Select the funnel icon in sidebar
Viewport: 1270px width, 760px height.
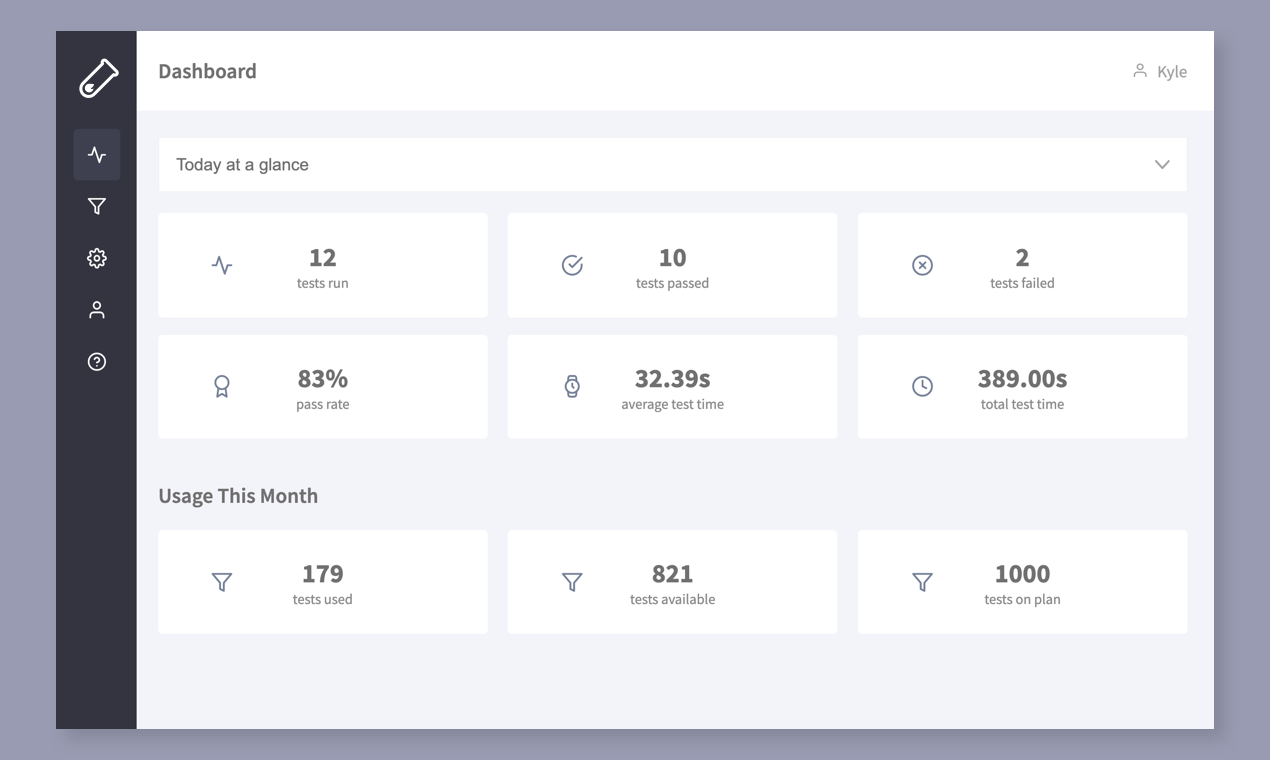[x=97, y=206]
